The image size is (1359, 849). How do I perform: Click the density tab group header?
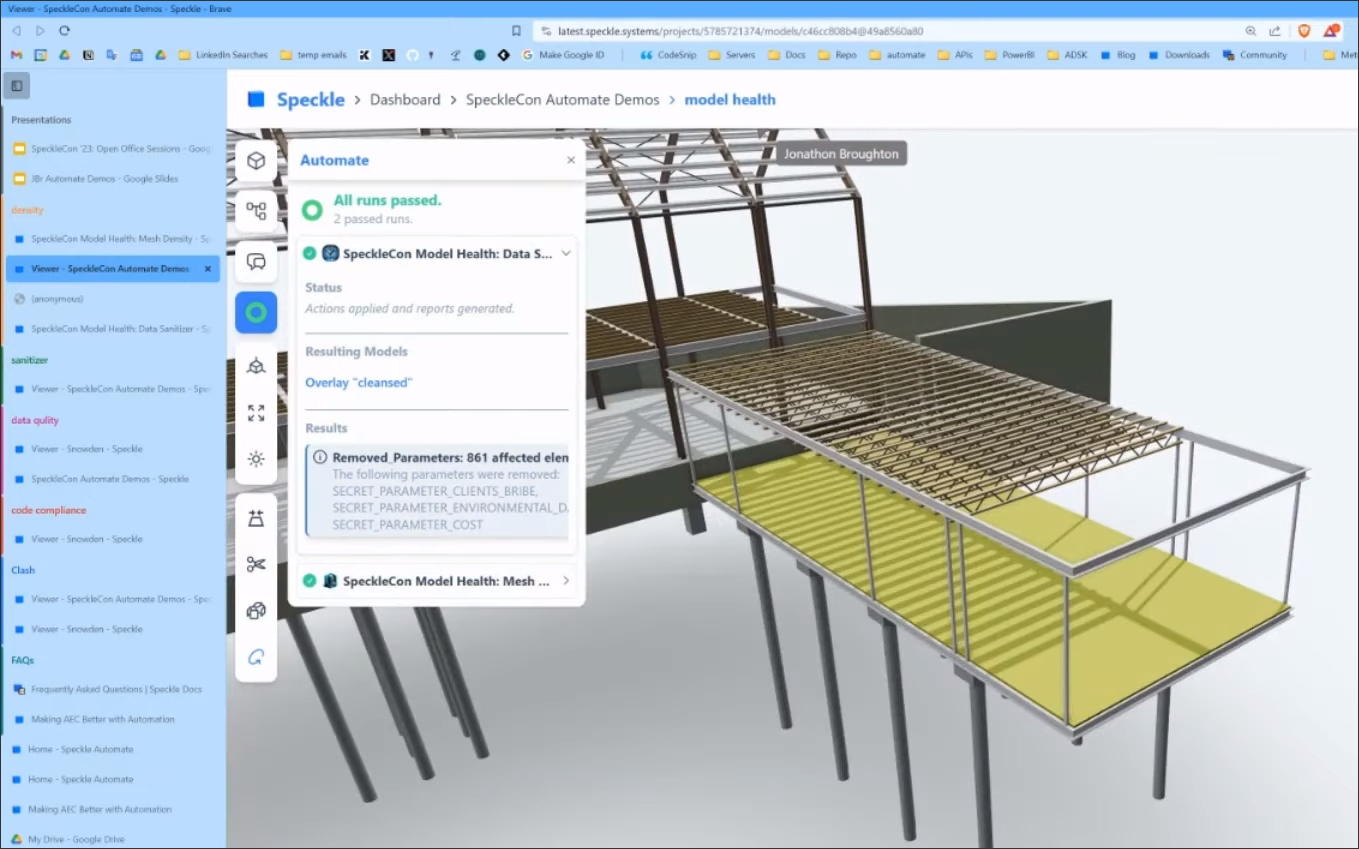(27, 210)
